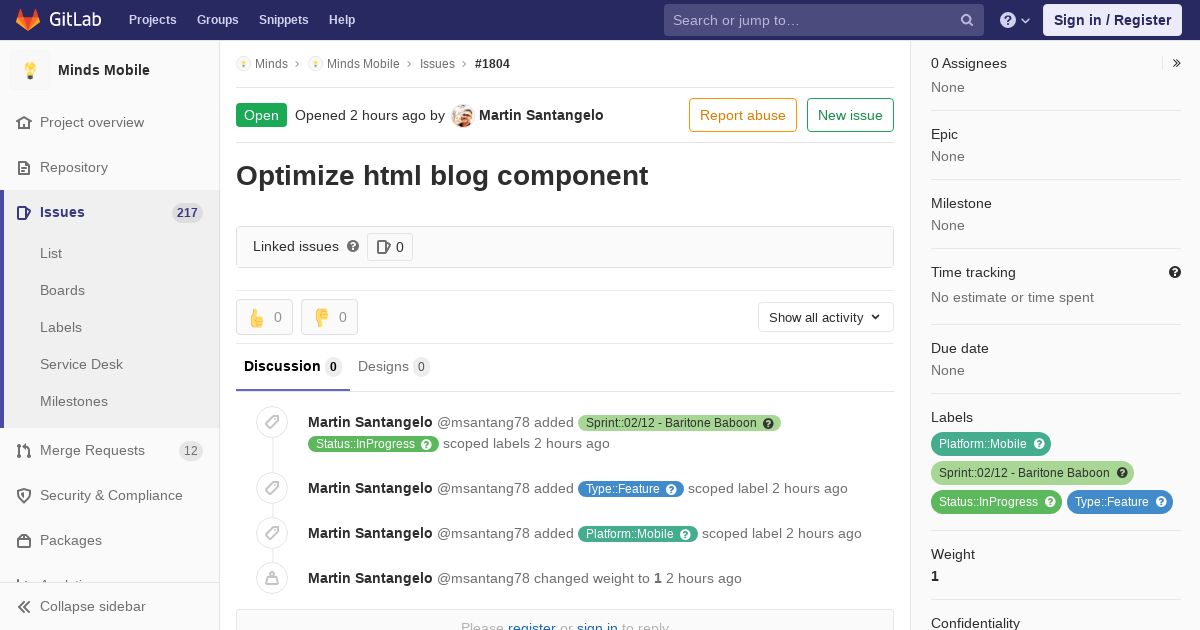Click the New issue button
This screenshot has width=1200, height=630.
[850, 115]
